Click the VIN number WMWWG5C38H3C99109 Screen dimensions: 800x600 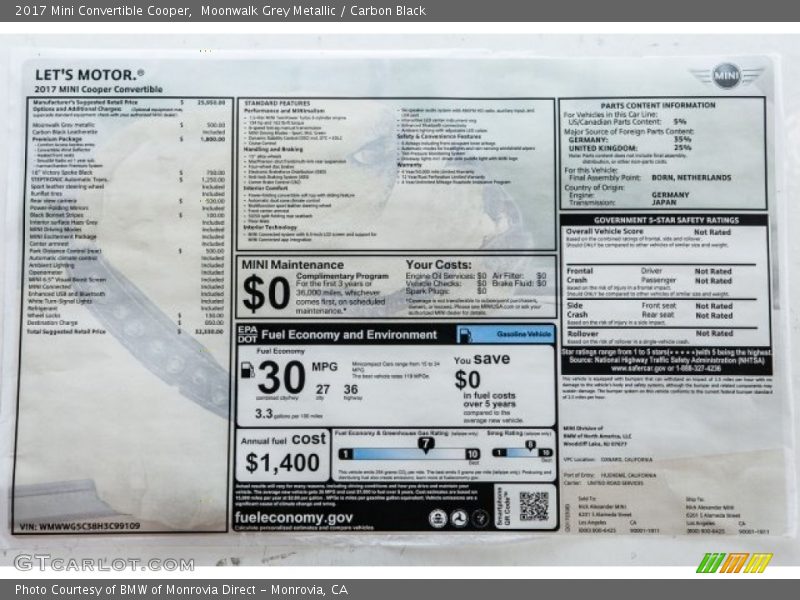(x=80, y=526)
